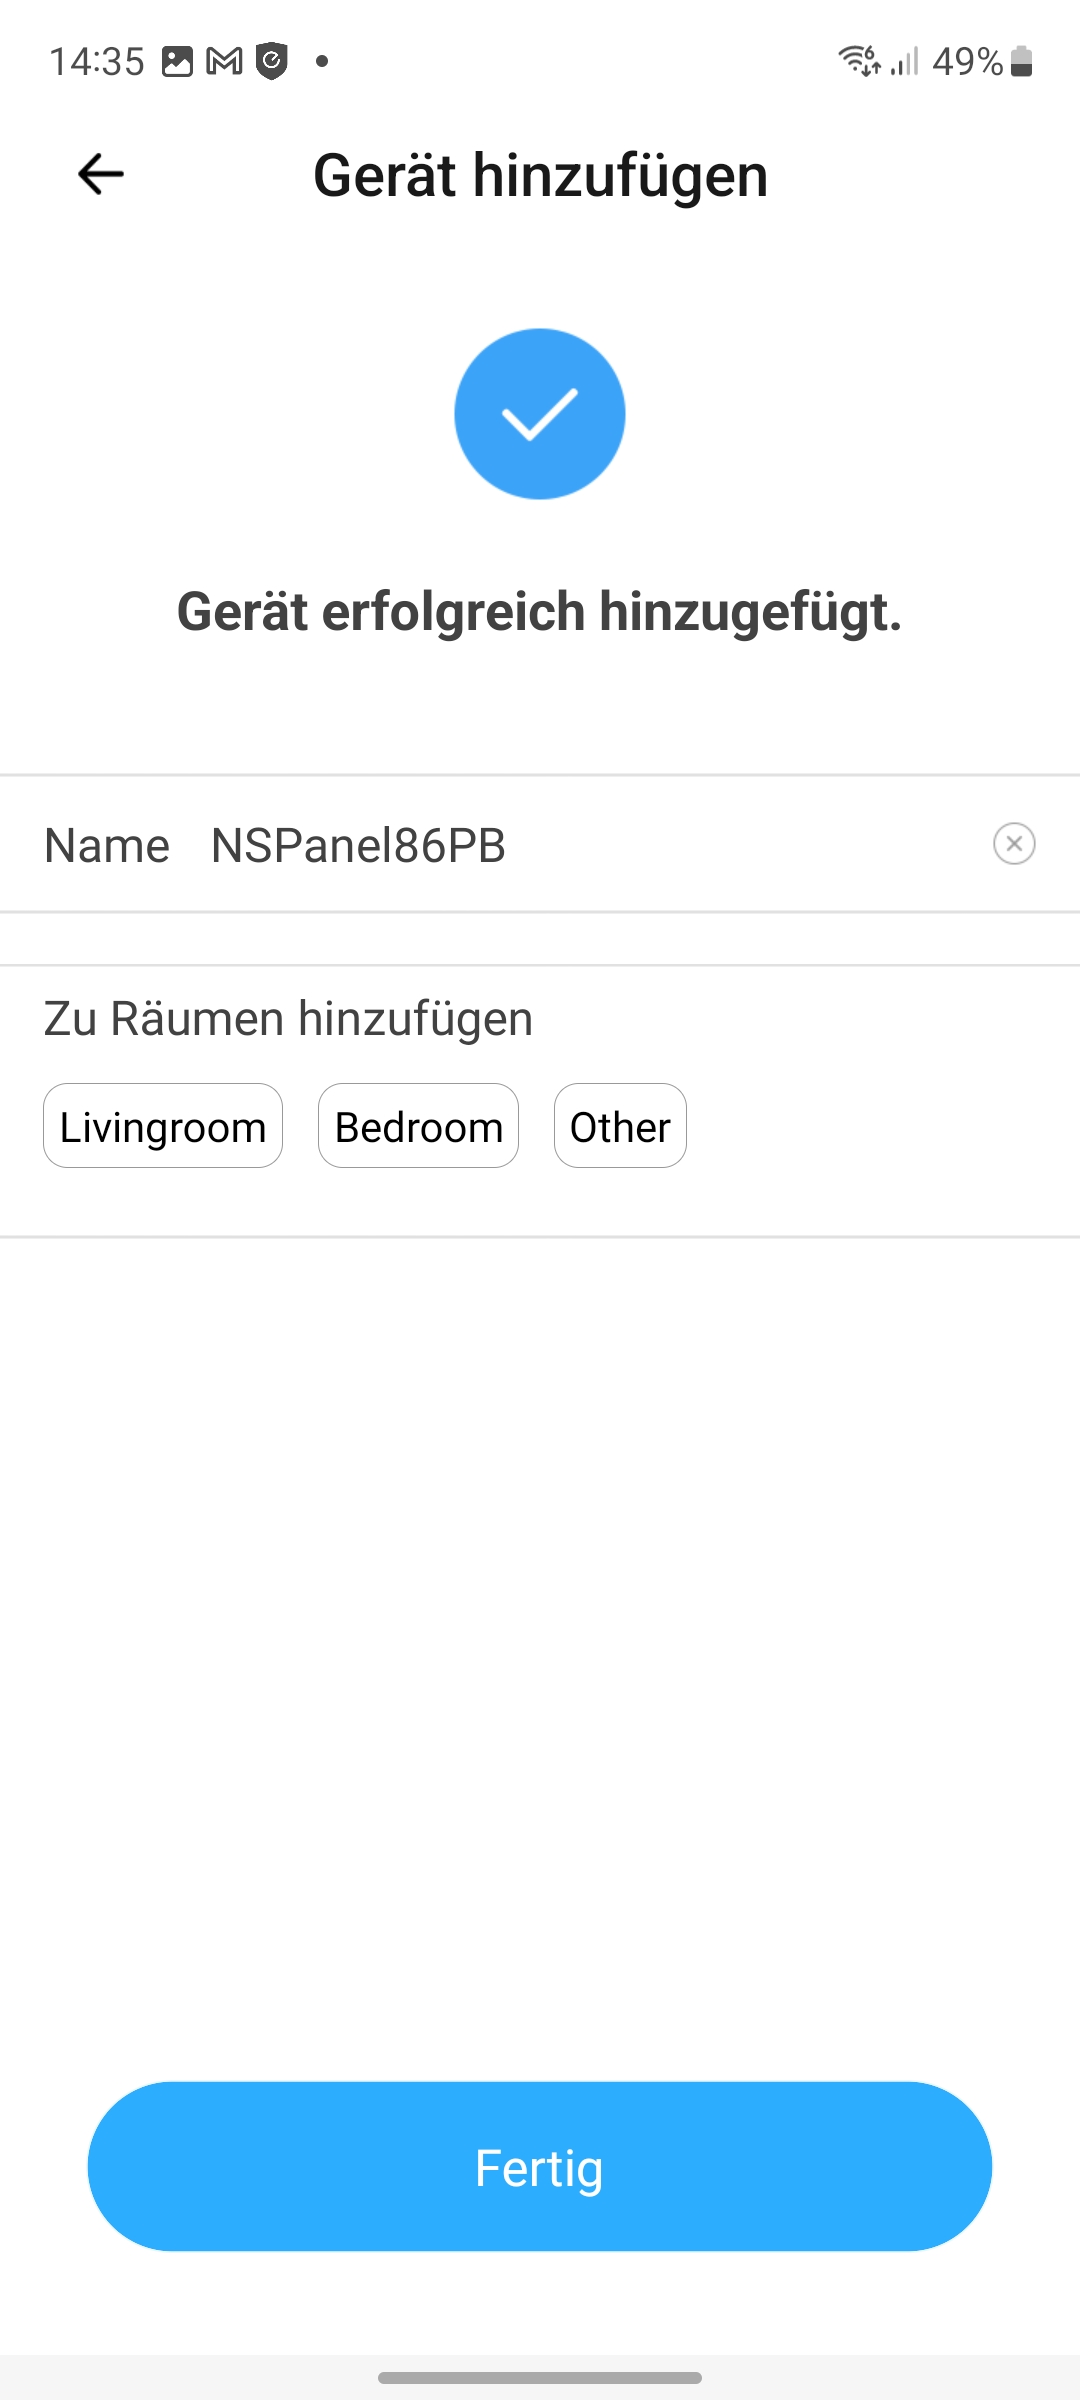The image size is (1080, 2400).
Task: Tap the picture notification icon in status bar
Action: [x=177, y=62]
